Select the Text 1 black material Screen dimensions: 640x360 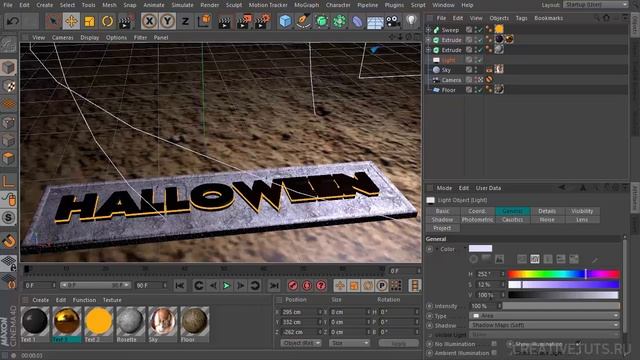35,321
